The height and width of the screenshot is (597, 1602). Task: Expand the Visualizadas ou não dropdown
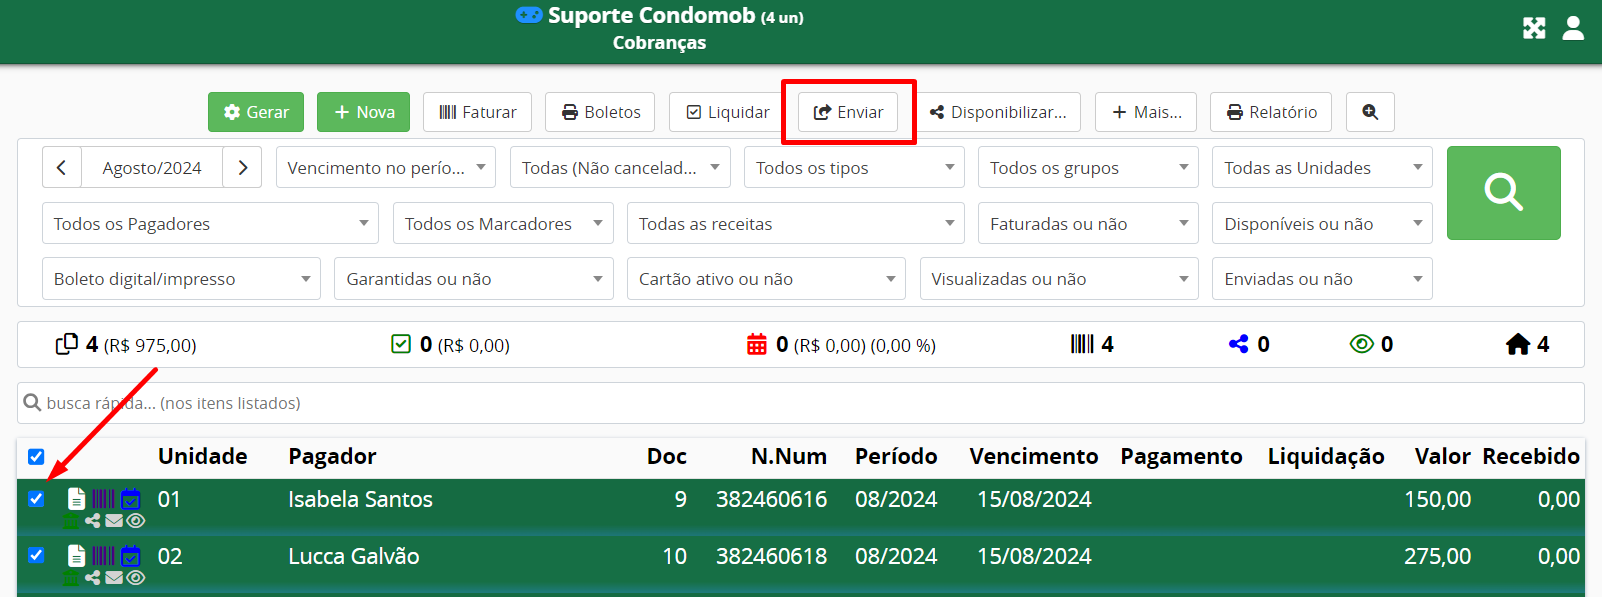[1059, 279]
